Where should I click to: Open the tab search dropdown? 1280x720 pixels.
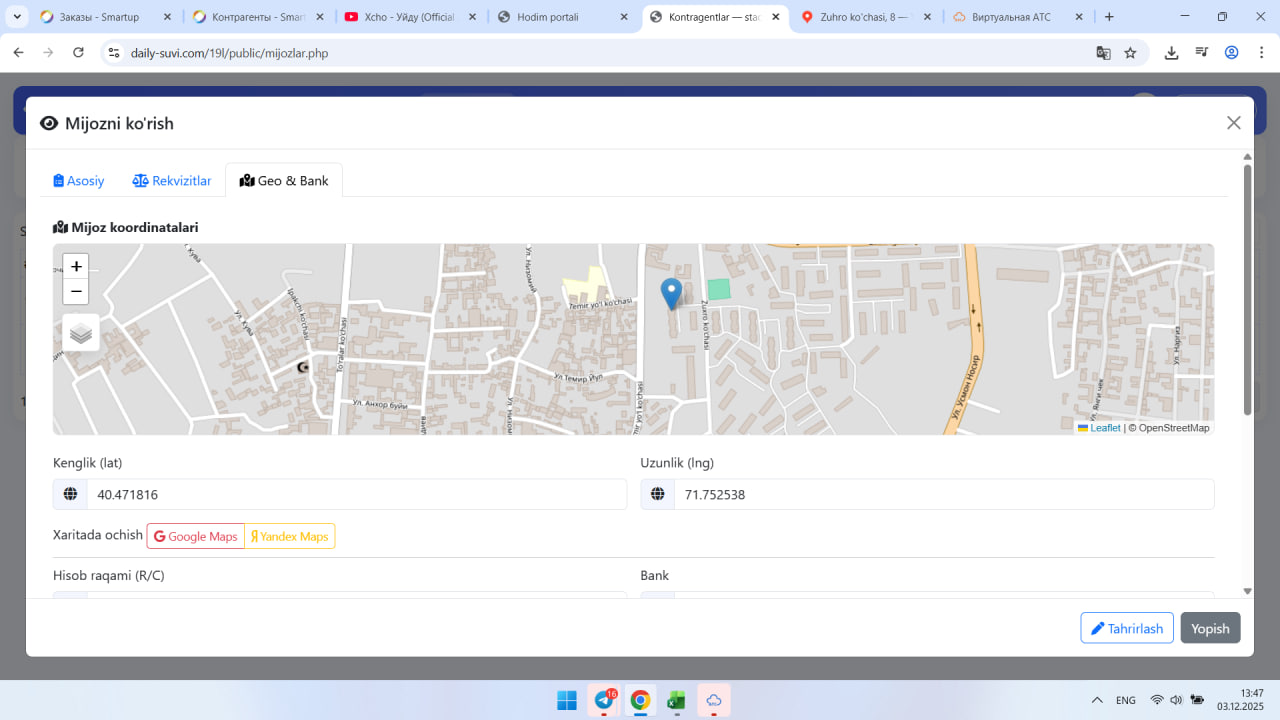coord(17,17)
